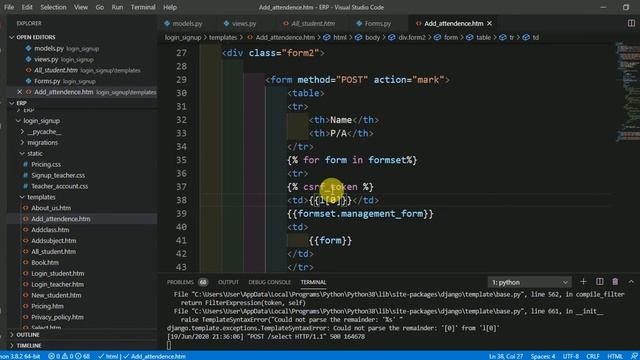Open the Selection menu
The height and width of the screenshot is (360, 640).
[x=53, y=7]
